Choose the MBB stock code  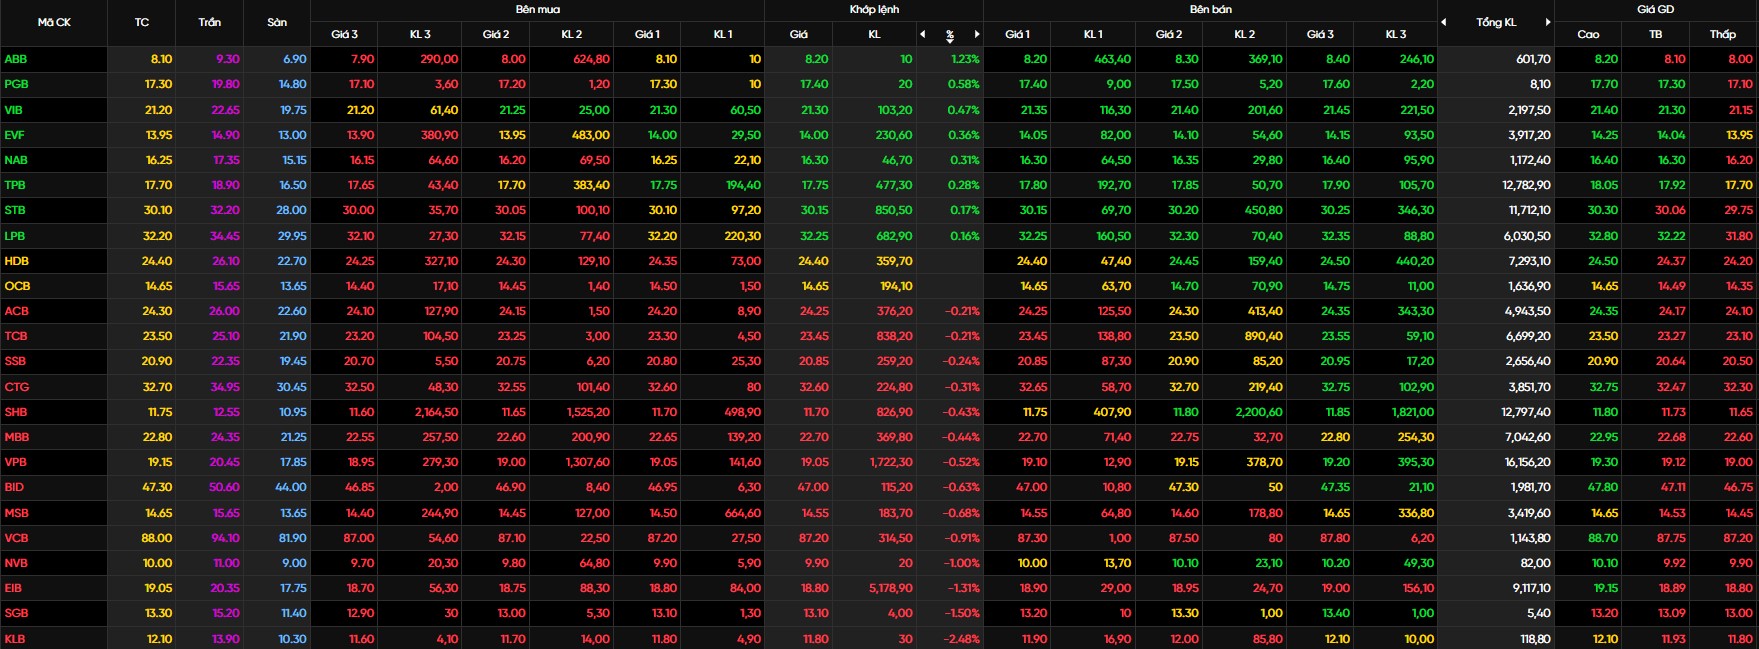click(x=17, y=437)
